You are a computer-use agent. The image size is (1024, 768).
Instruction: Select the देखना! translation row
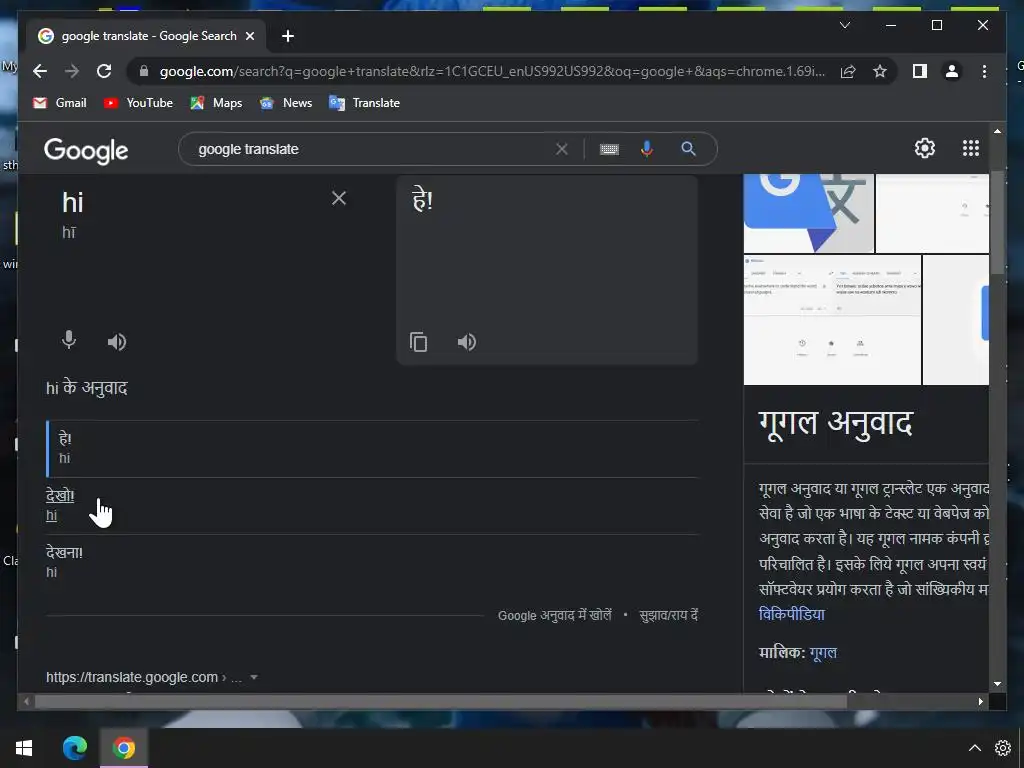(372, 562)
